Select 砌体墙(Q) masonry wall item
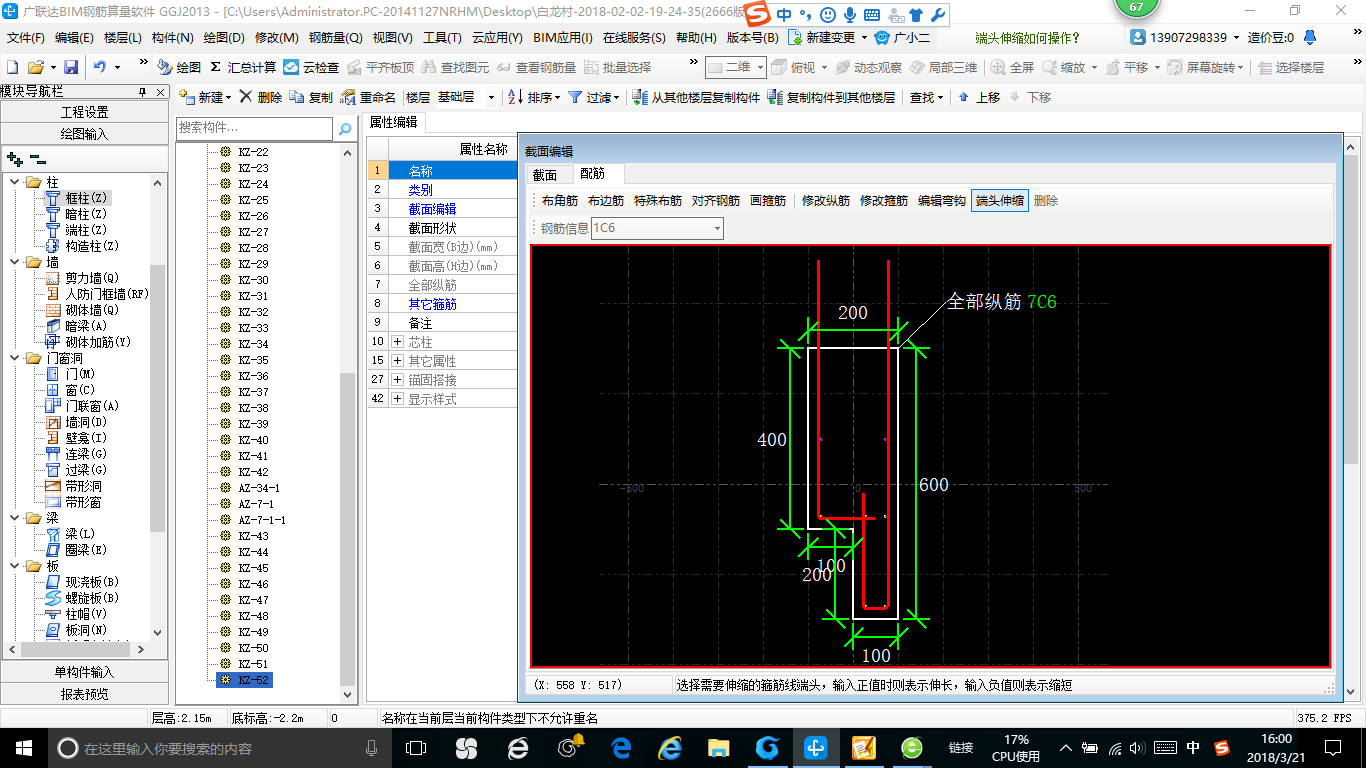Screen dimensions: 1366x768 [83, 310]
